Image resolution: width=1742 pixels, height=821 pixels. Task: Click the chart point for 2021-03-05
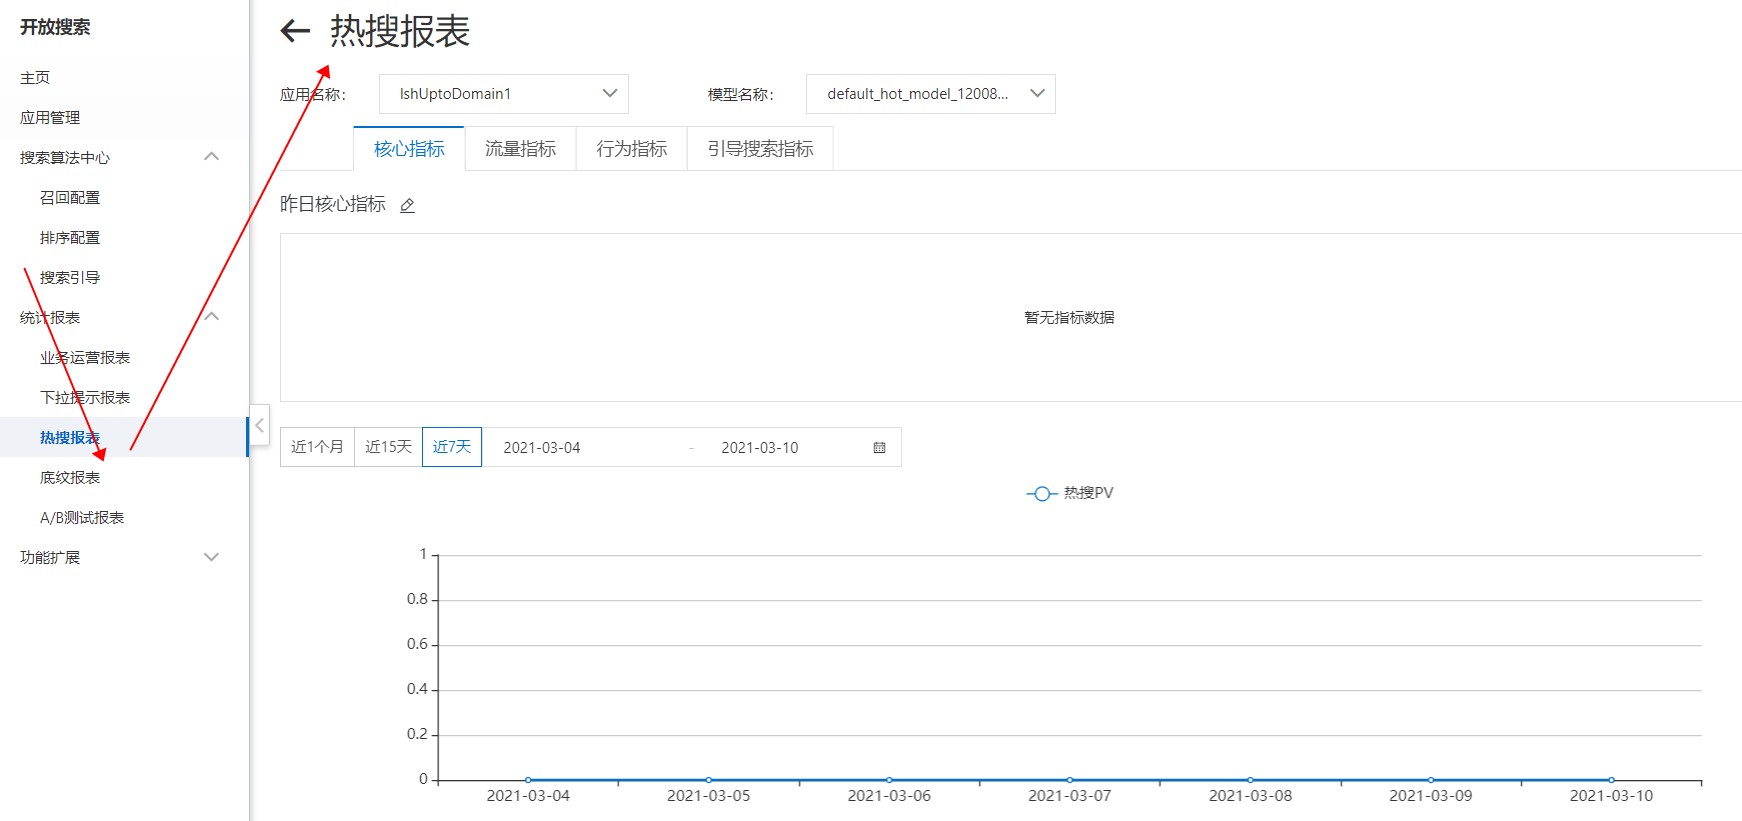709,780
